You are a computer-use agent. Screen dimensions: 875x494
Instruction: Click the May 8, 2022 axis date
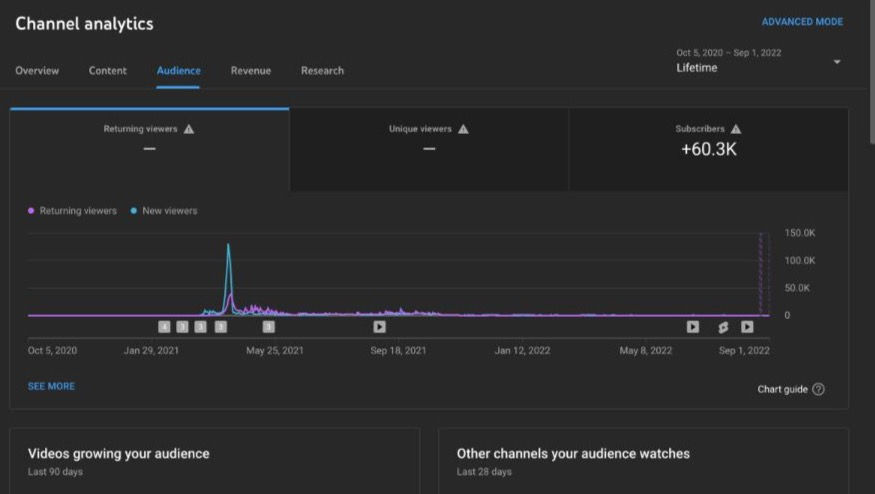click(x=646, y=351)
